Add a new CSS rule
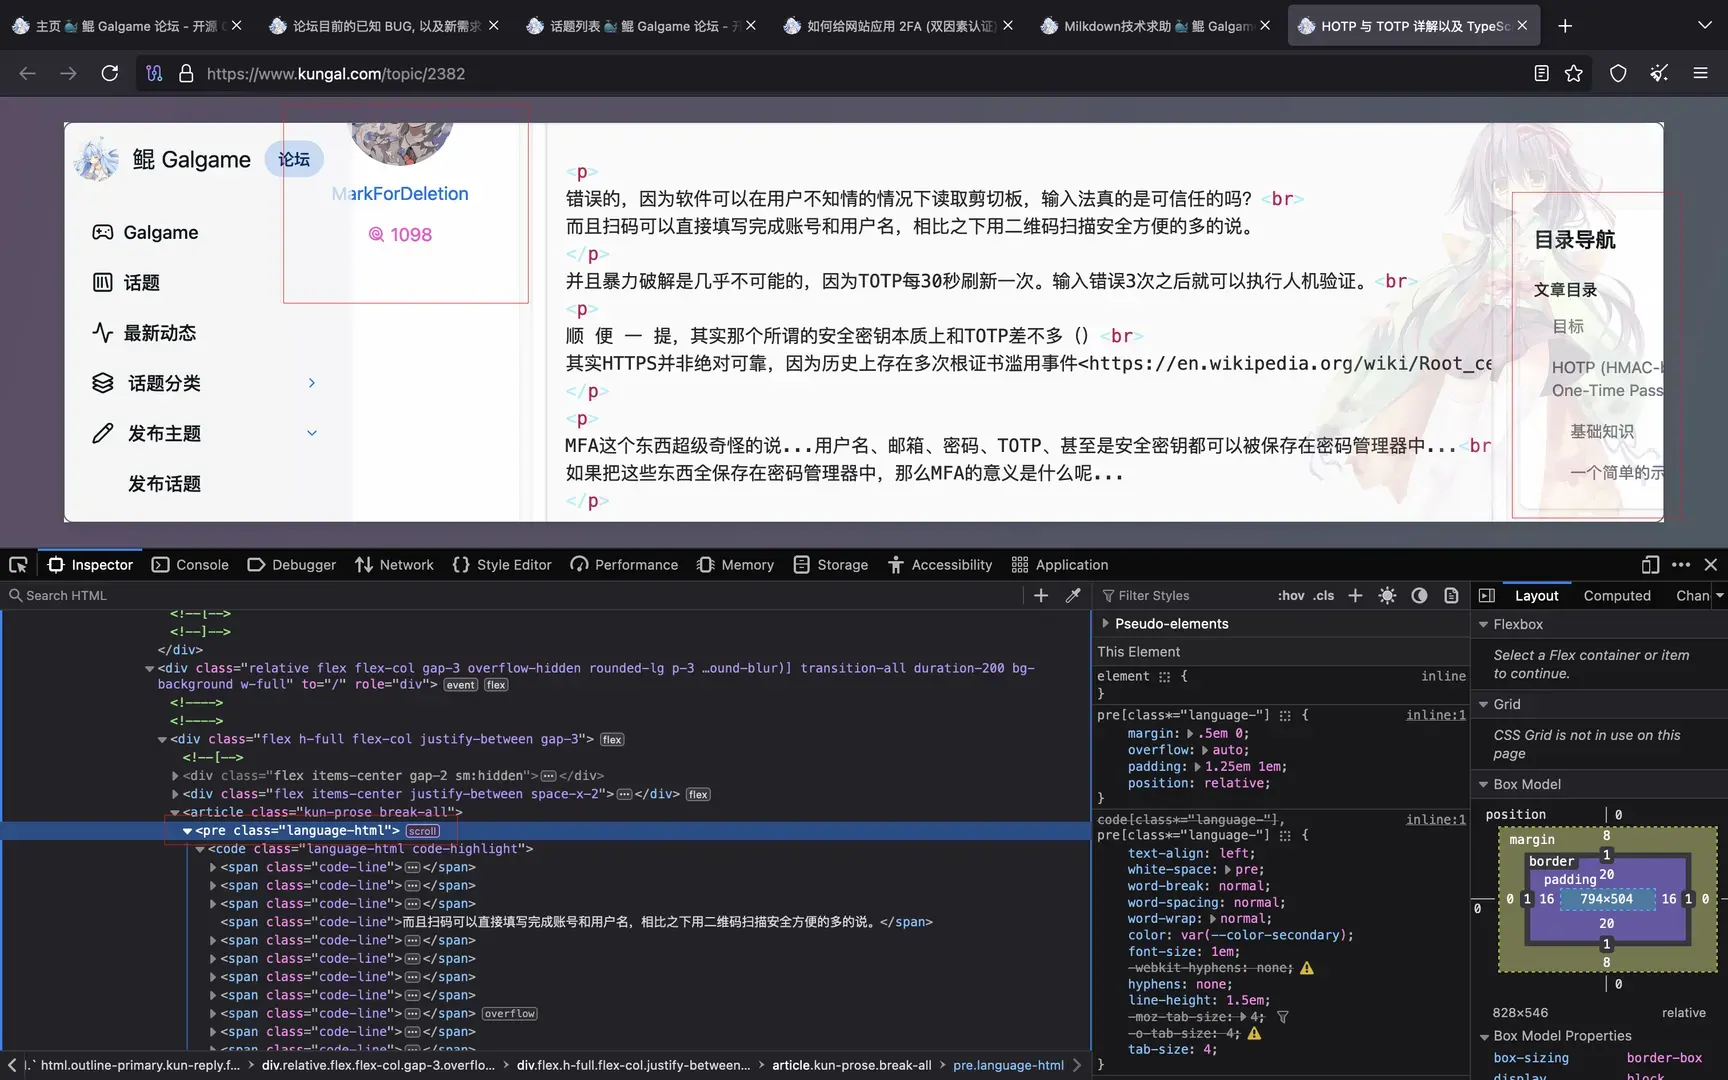 click(1355, 595)
